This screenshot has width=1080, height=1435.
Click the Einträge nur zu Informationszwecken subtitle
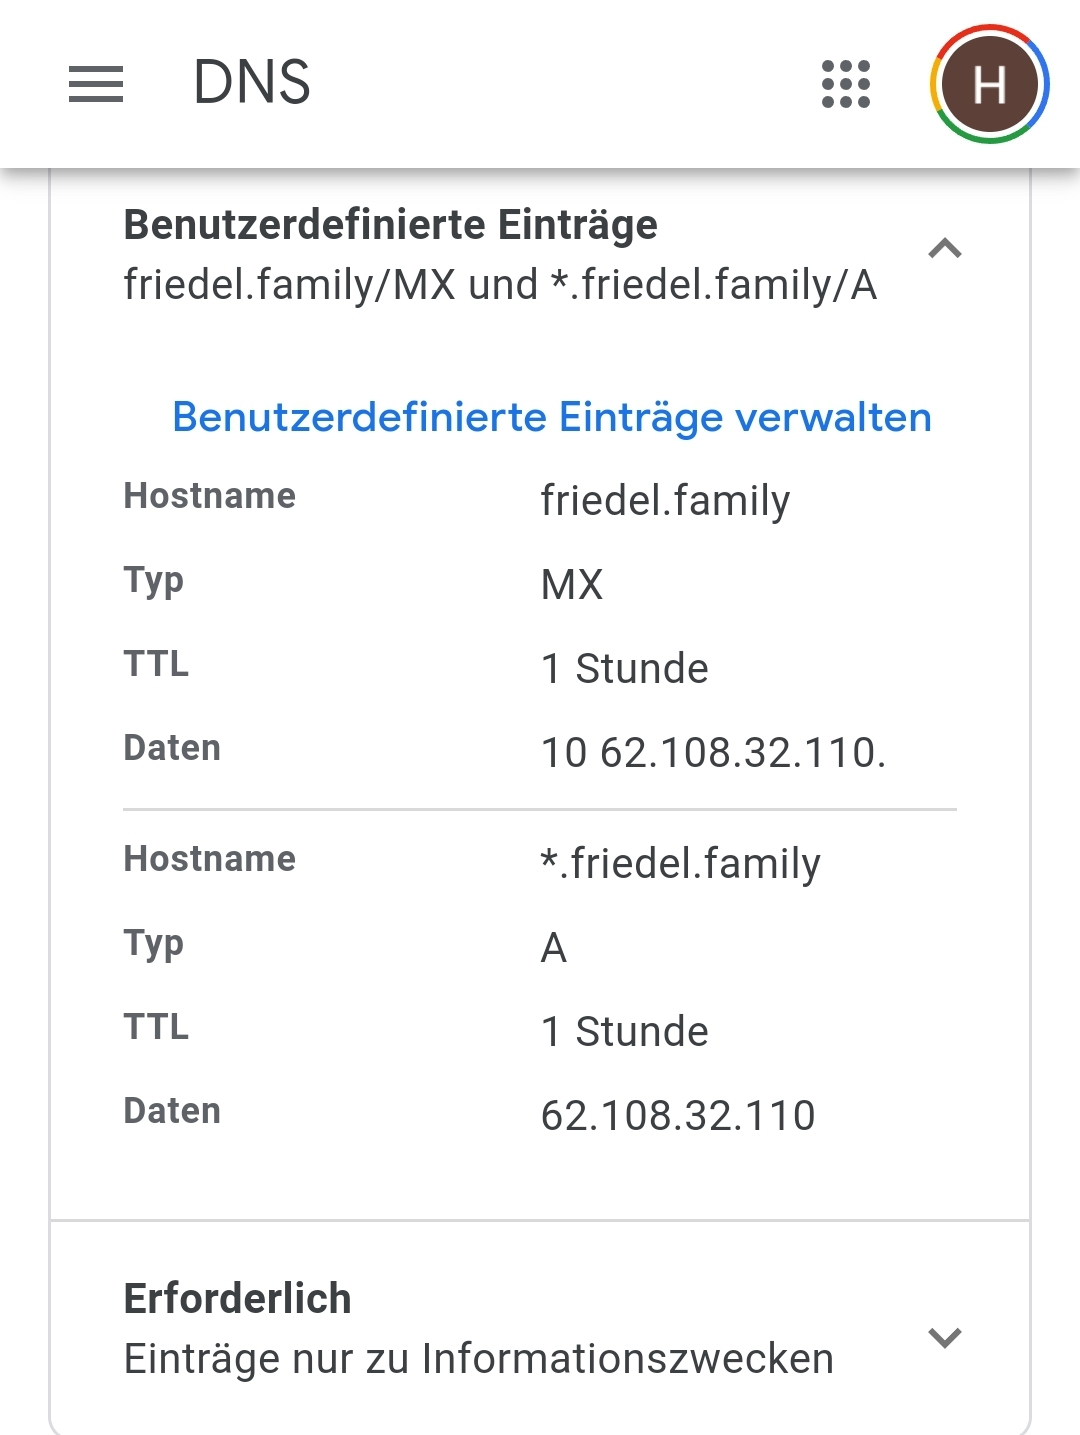[478, 1359]
